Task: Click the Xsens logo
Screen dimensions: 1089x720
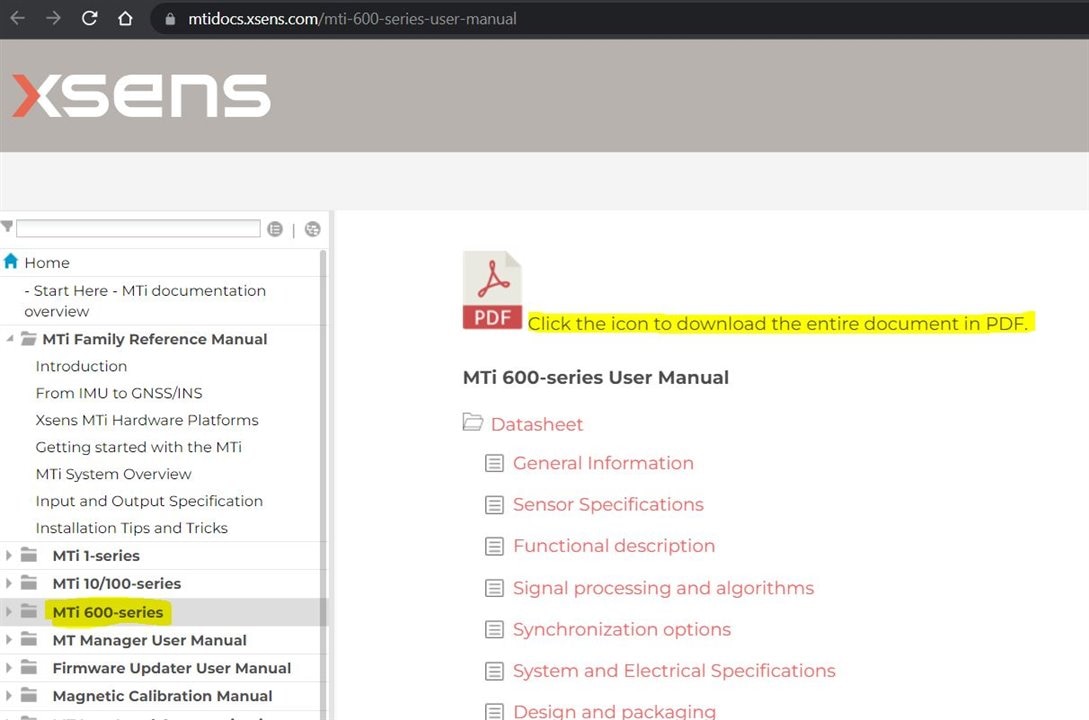Action: pyautogui.click(x=142, y=95)
